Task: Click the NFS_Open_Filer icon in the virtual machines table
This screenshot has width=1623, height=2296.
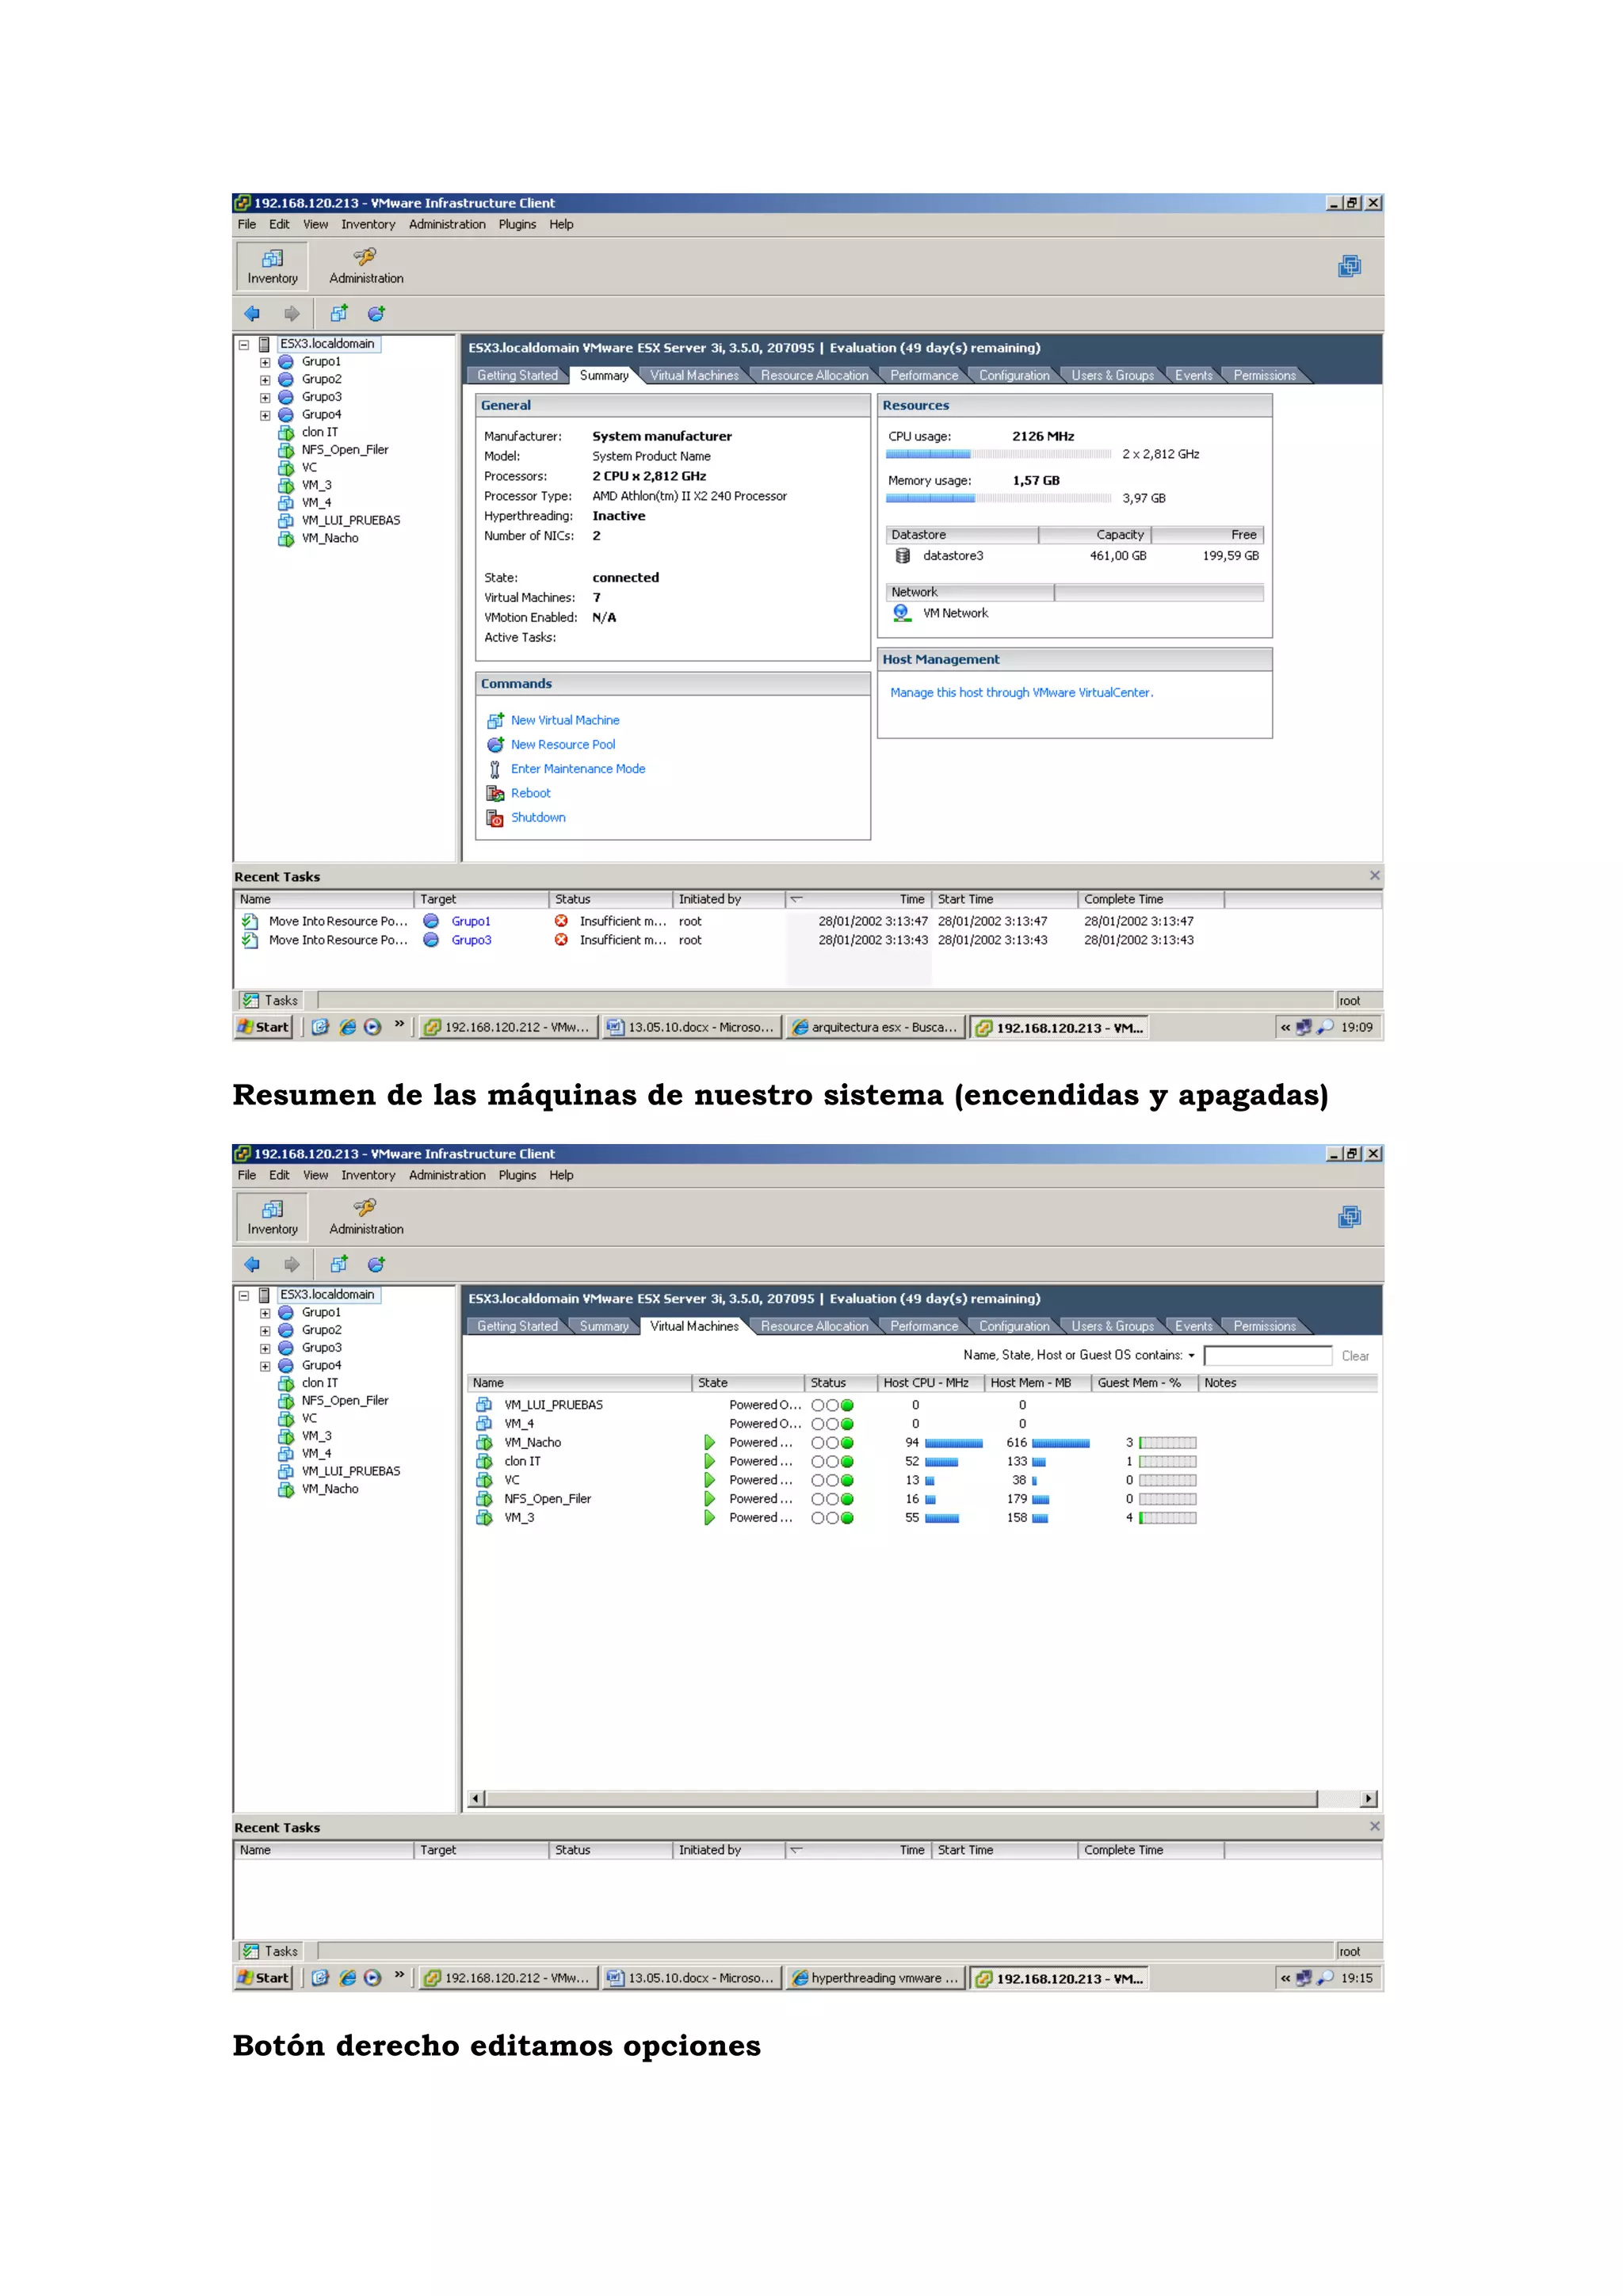Action: point(484,1499)
